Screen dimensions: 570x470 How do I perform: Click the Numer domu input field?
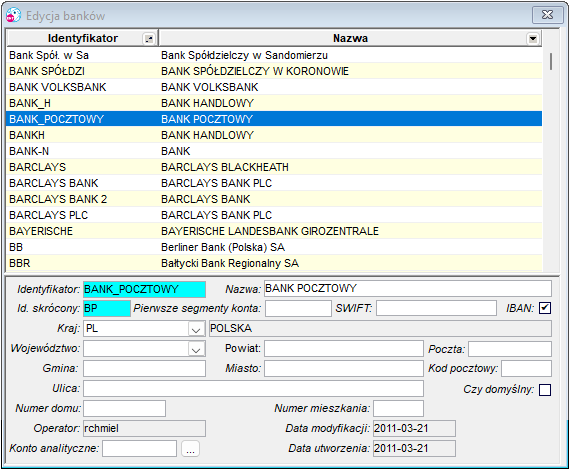(124, 409)
